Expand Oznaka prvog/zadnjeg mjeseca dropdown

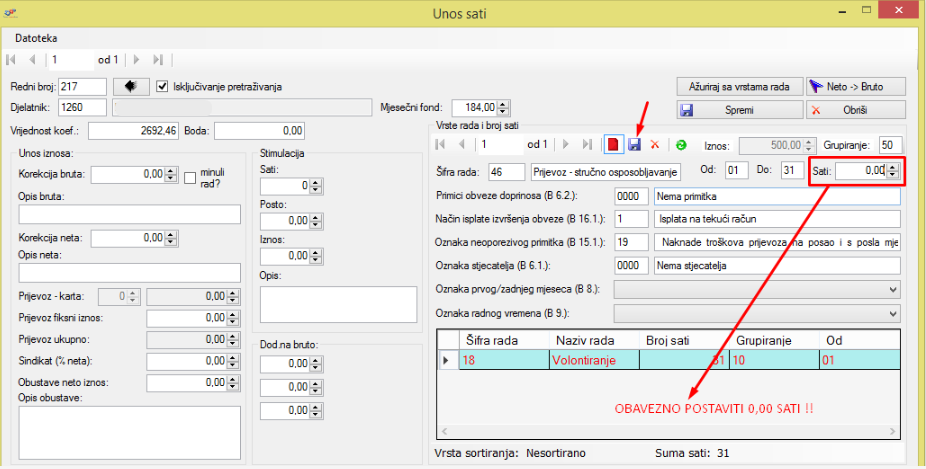[892, 289]
